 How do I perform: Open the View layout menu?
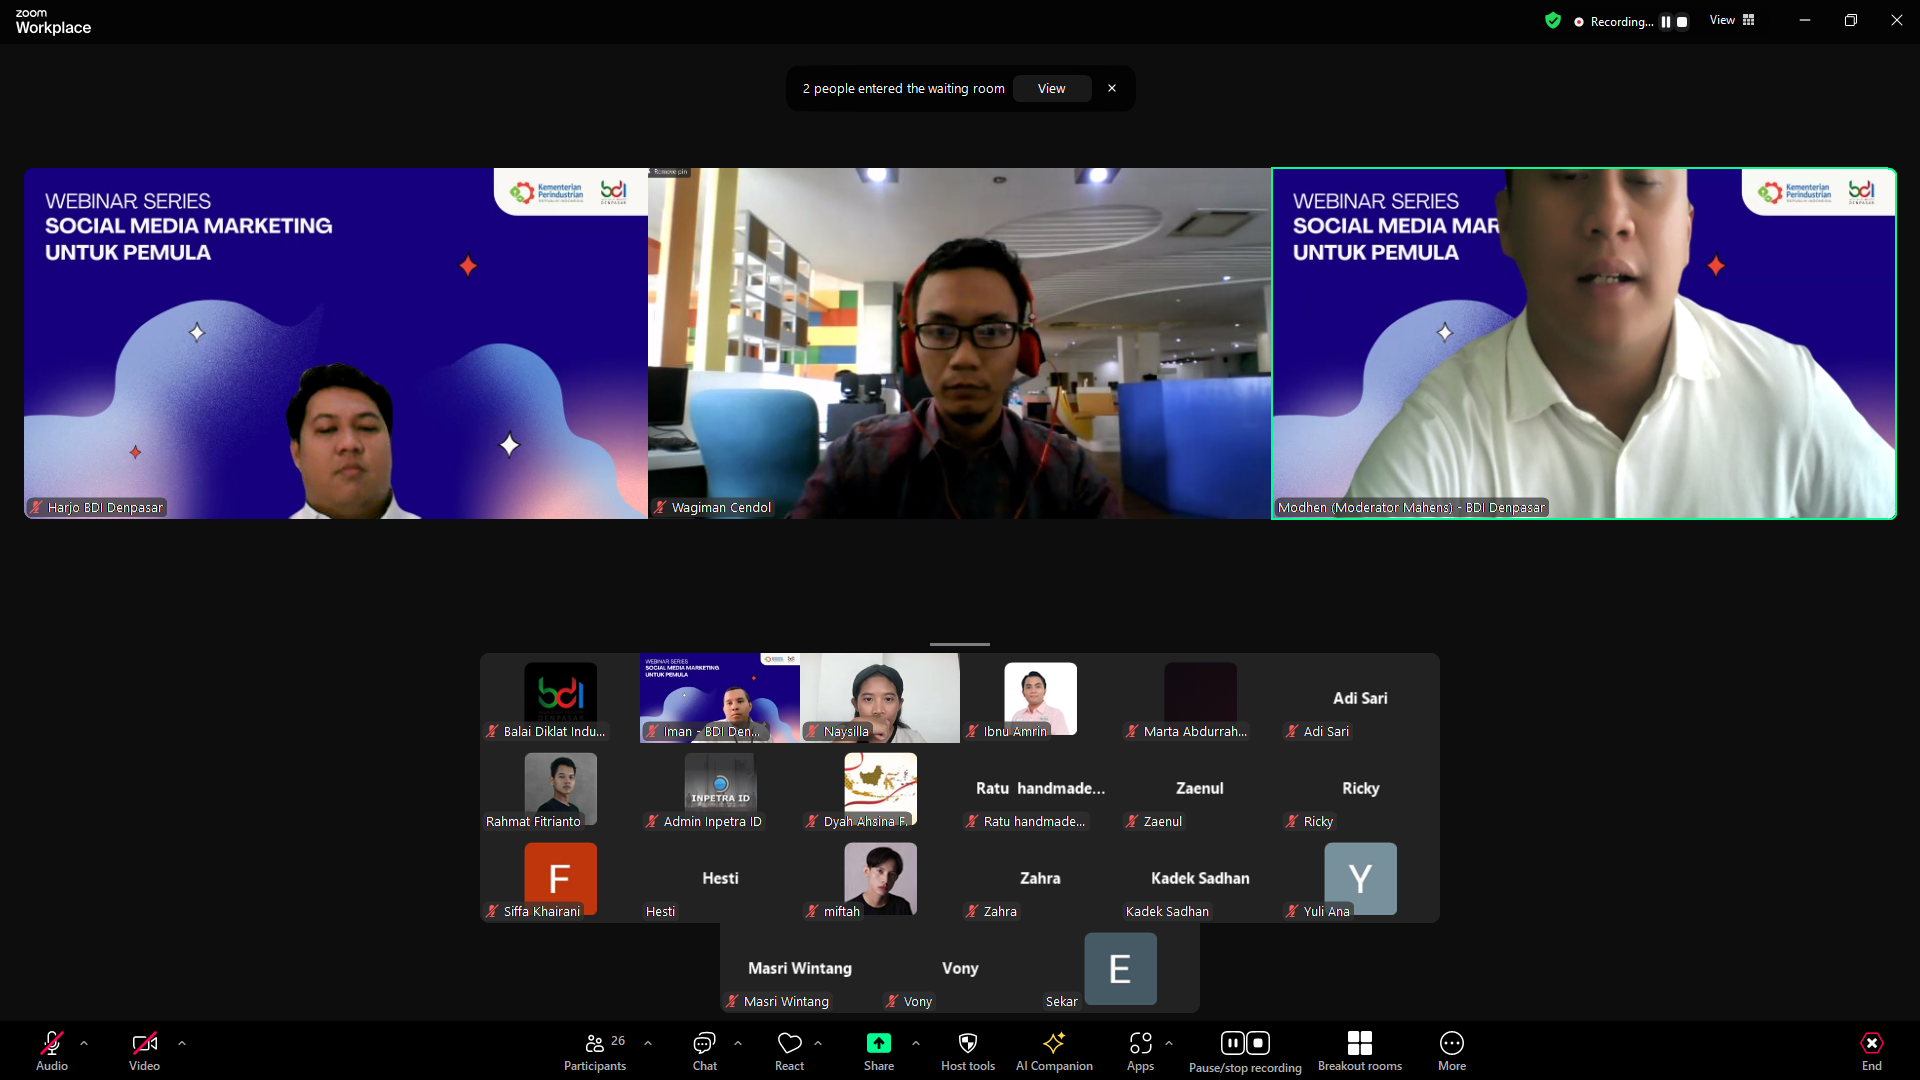(x=1732, y=20)
